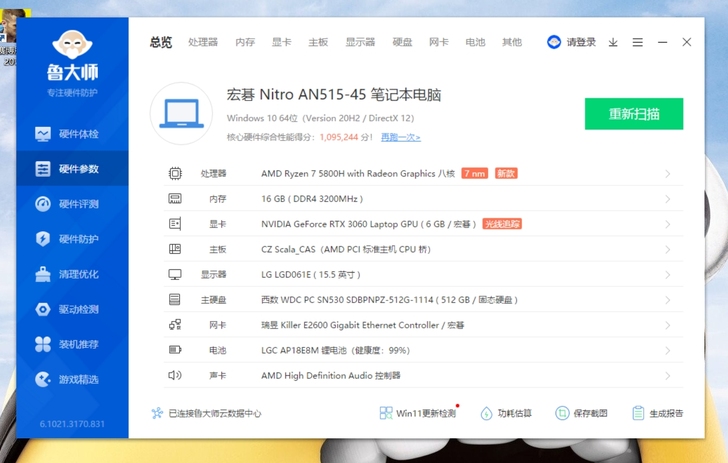Click the green 重新扫描 button

click(634, 114)
